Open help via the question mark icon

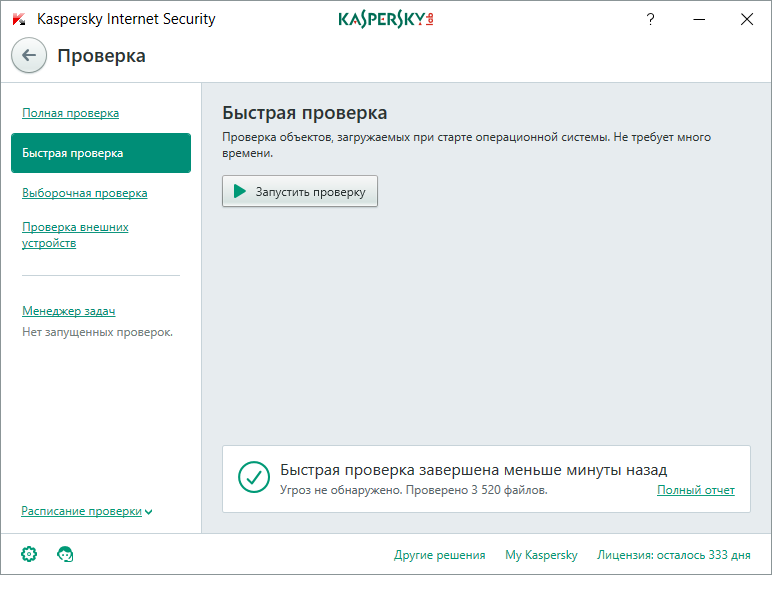(x=651, y=19)
